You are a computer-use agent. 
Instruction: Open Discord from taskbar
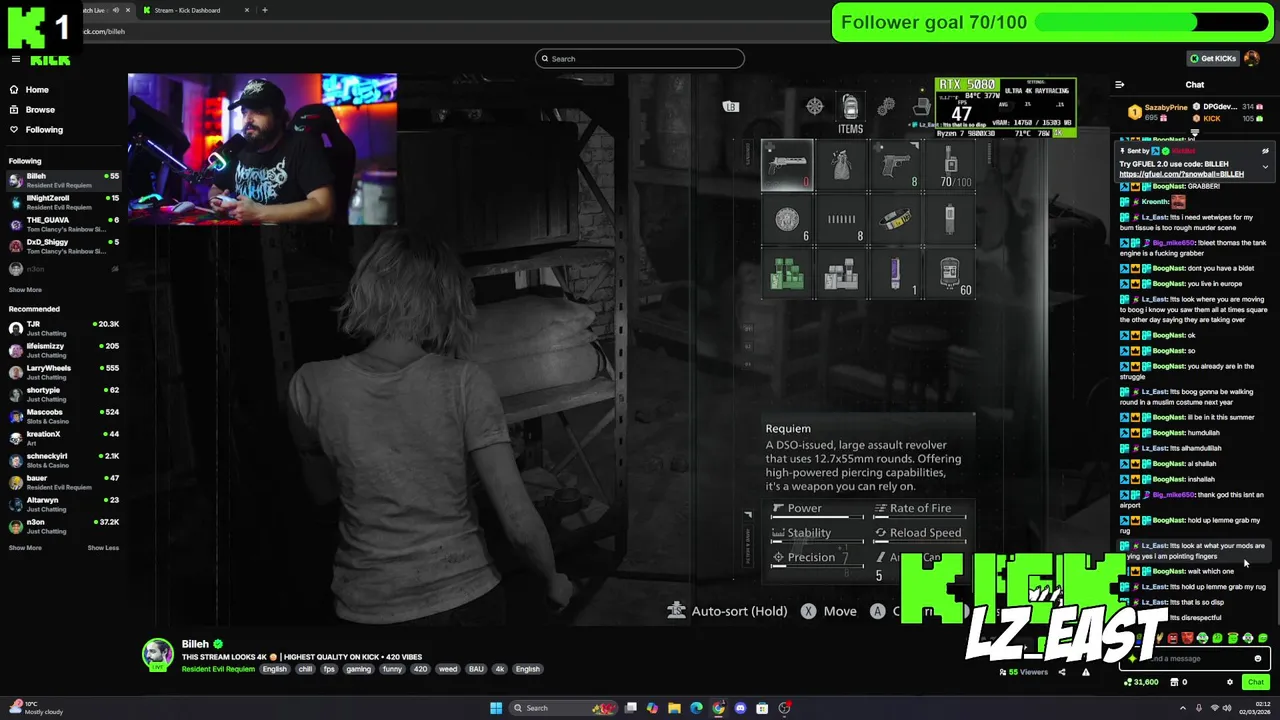(740, 708)
